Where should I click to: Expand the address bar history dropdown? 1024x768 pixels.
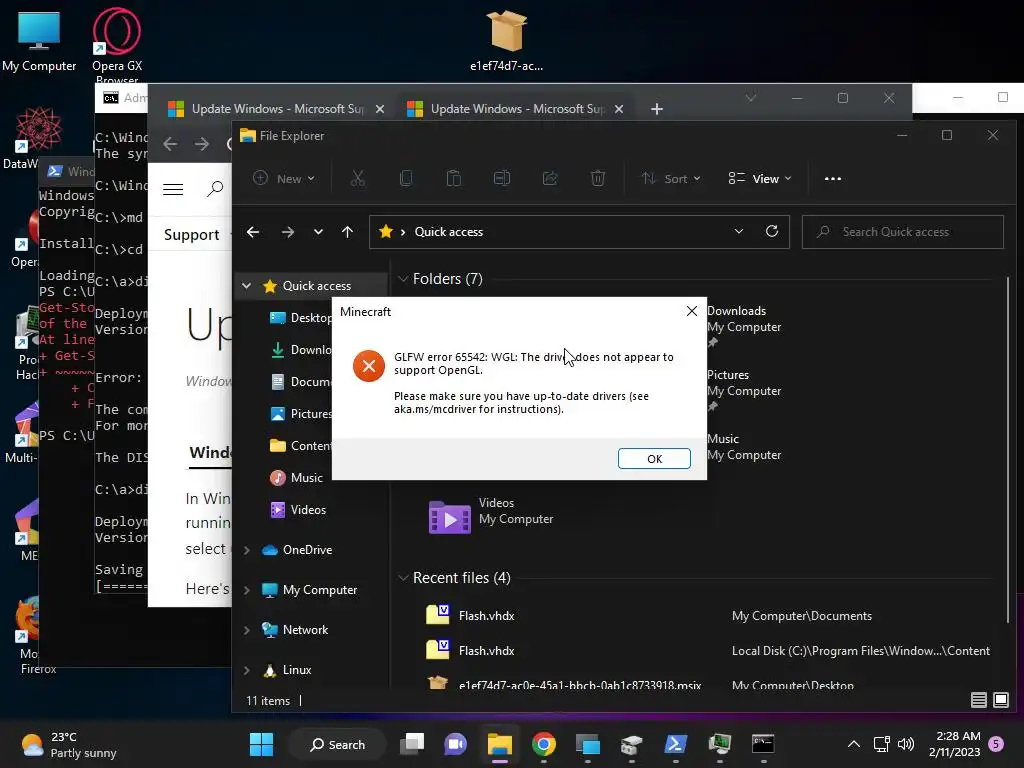tap(739, 232)
